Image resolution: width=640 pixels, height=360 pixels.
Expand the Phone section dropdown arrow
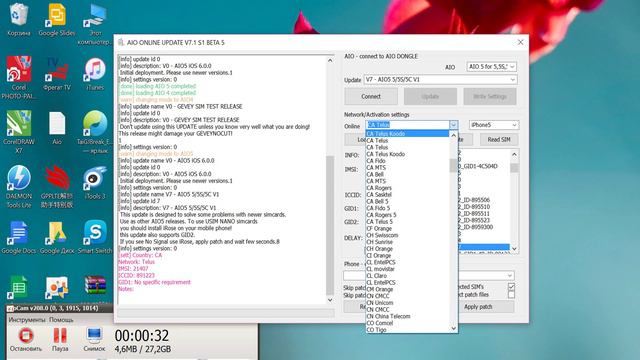(509, 276)
